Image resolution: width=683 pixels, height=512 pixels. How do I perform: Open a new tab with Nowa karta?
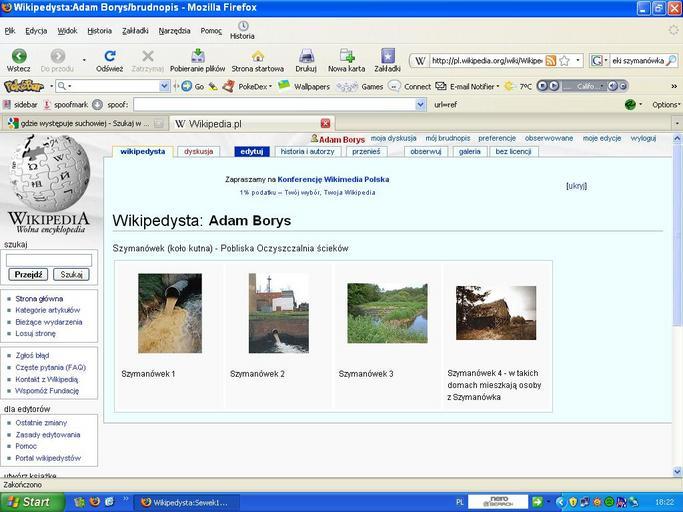[346, 56]
